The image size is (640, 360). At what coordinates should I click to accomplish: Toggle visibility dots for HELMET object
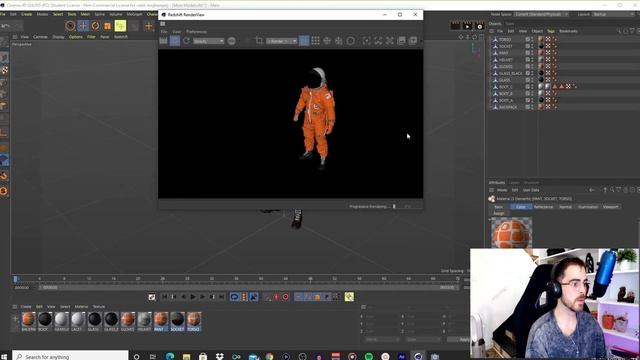(x=532, y=60)
